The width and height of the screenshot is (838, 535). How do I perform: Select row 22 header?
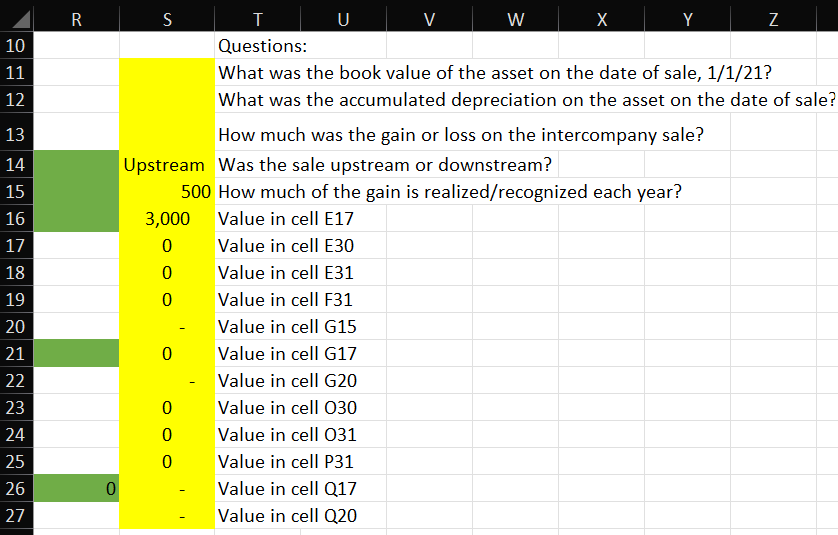[x=16, y=381]
